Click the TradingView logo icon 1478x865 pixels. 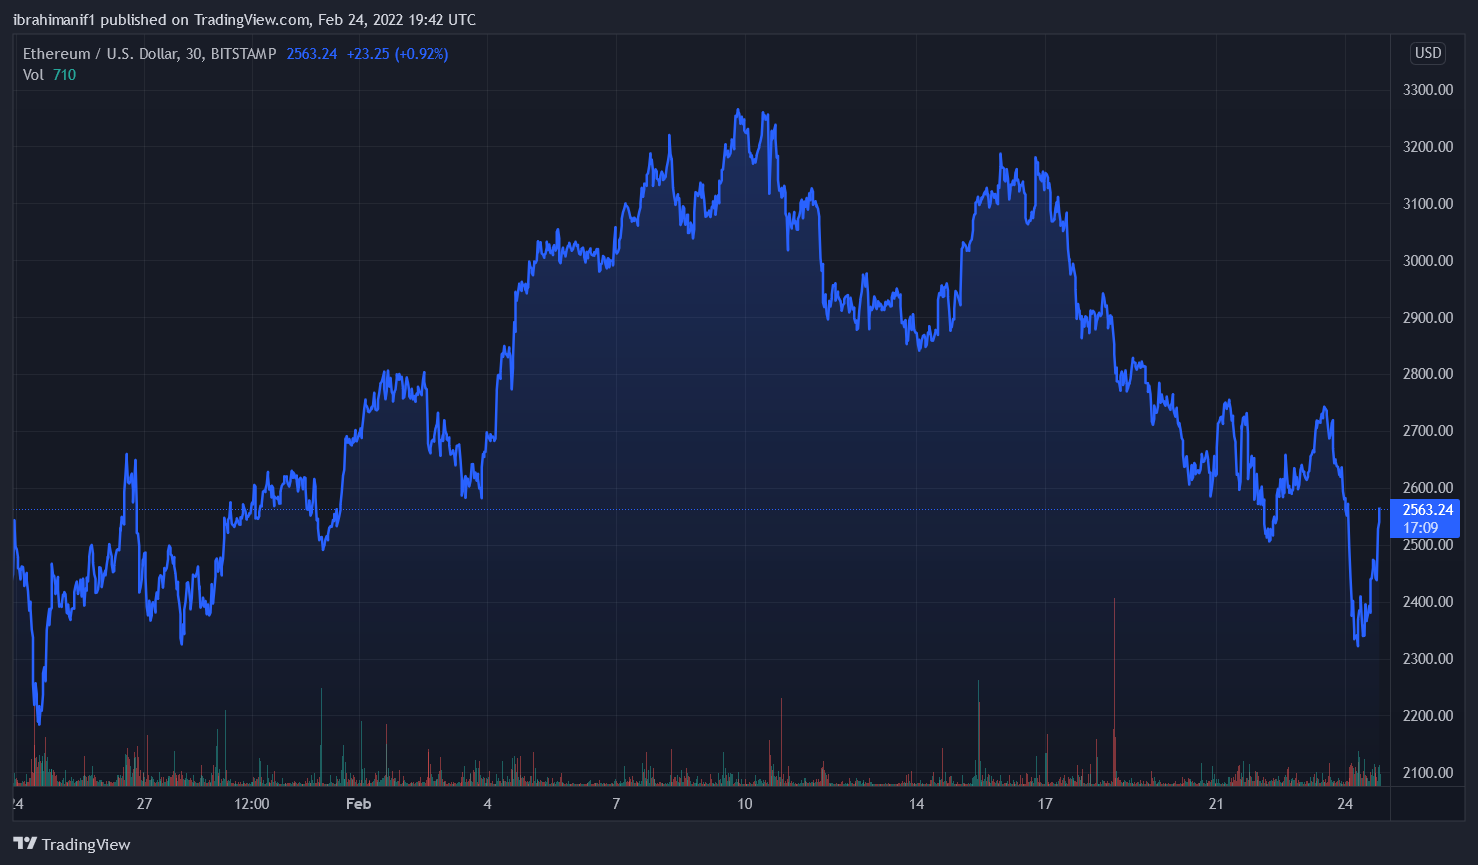(25, 844)
